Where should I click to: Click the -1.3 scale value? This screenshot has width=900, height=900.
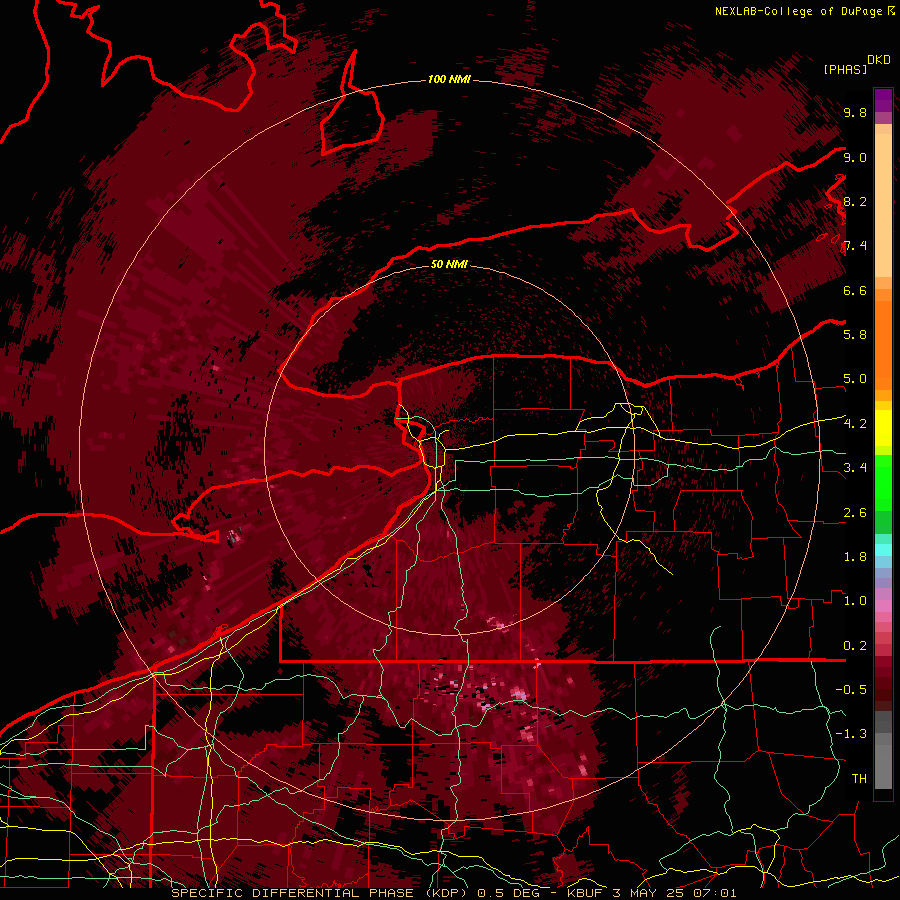tap(851, 734)
